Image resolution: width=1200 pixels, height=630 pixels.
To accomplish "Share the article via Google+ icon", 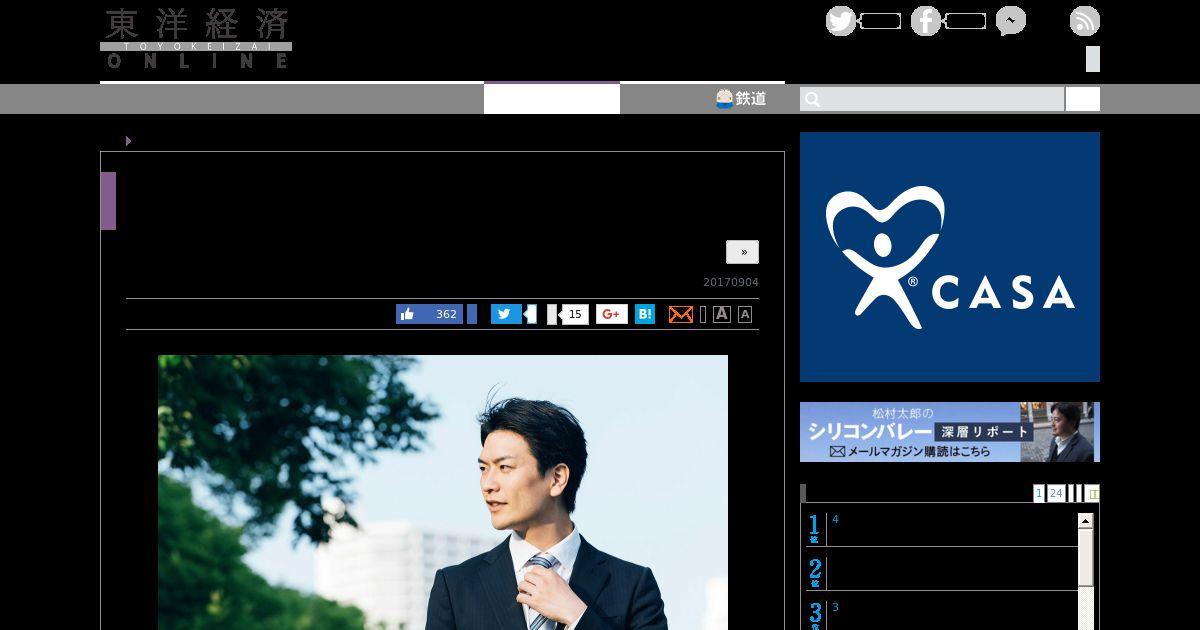I will tap(612, 314).
